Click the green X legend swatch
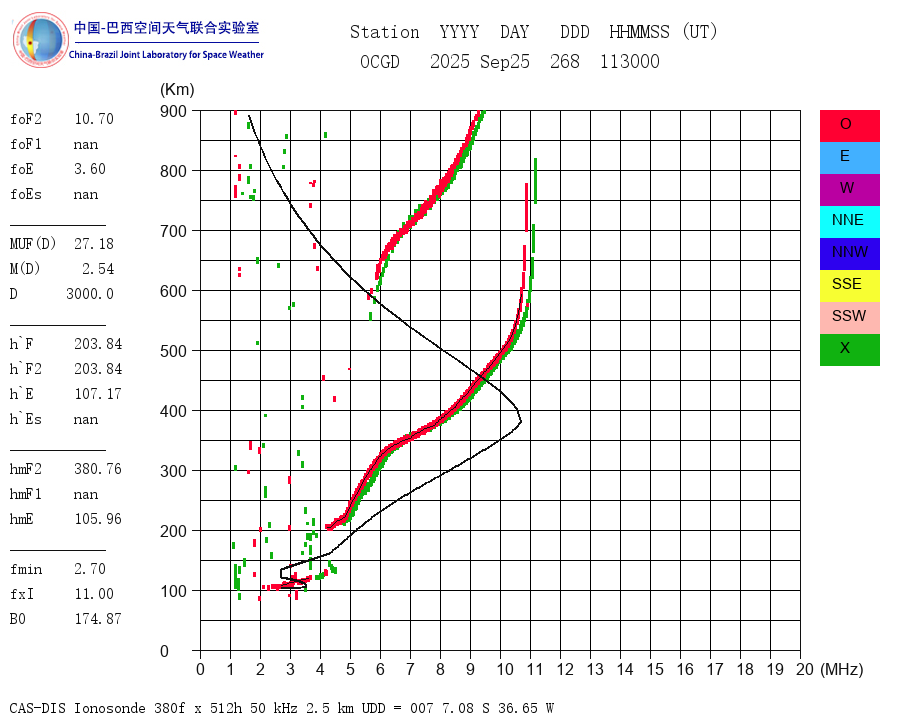 [849, 350]
